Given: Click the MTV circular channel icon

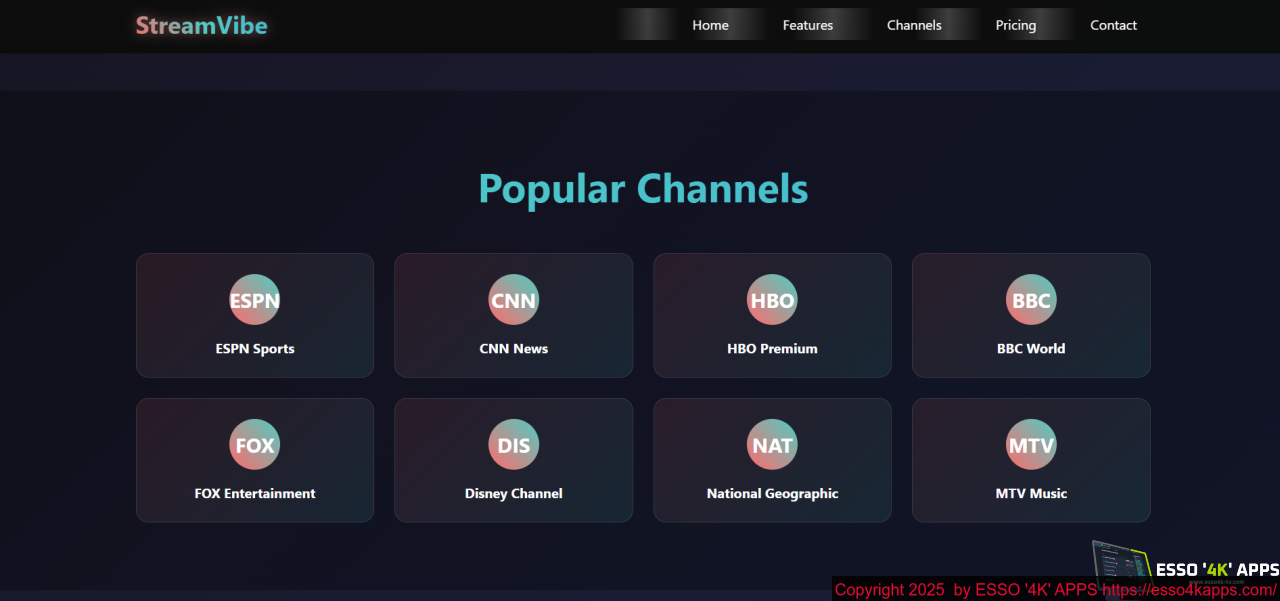Looking at the screenshot, I should pyautogui.click(x=1031, y=445).
